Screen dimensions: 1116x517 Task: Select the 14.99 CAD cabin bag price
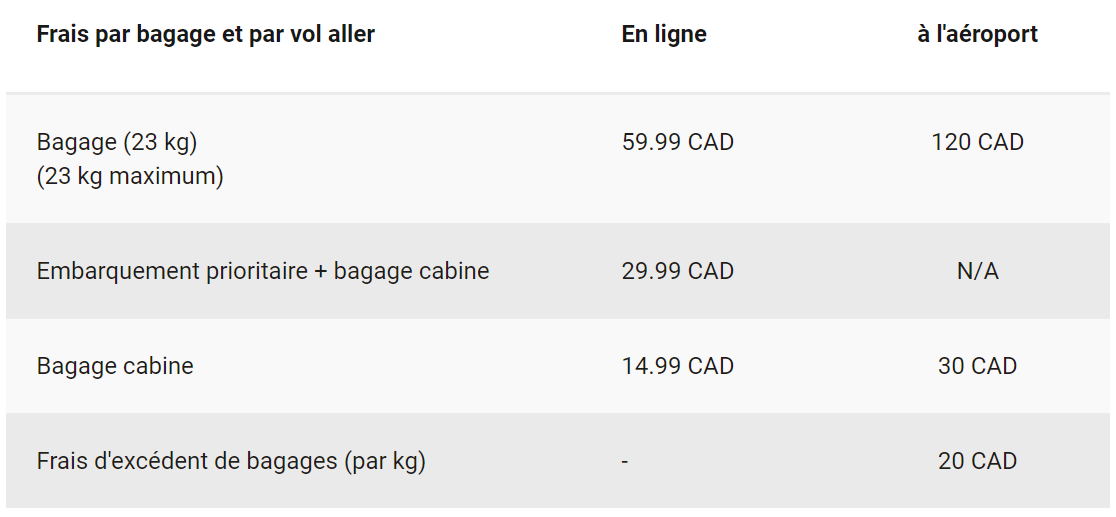[x=677, y=366]
